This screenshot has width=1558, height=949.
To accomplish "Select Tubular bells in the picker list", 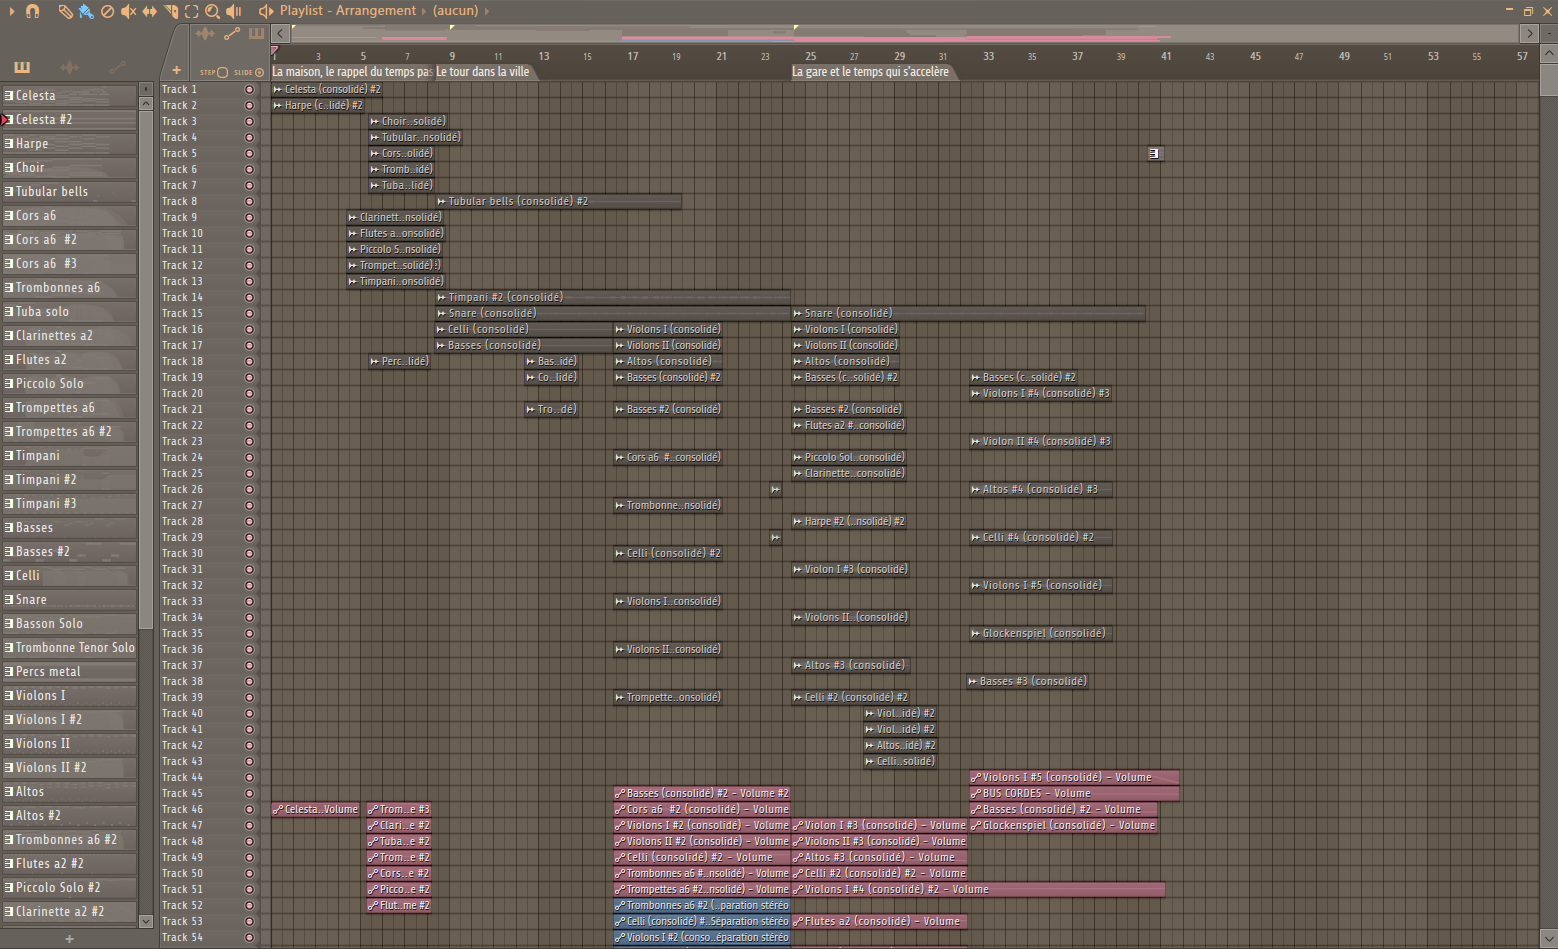I will [69, 192].
